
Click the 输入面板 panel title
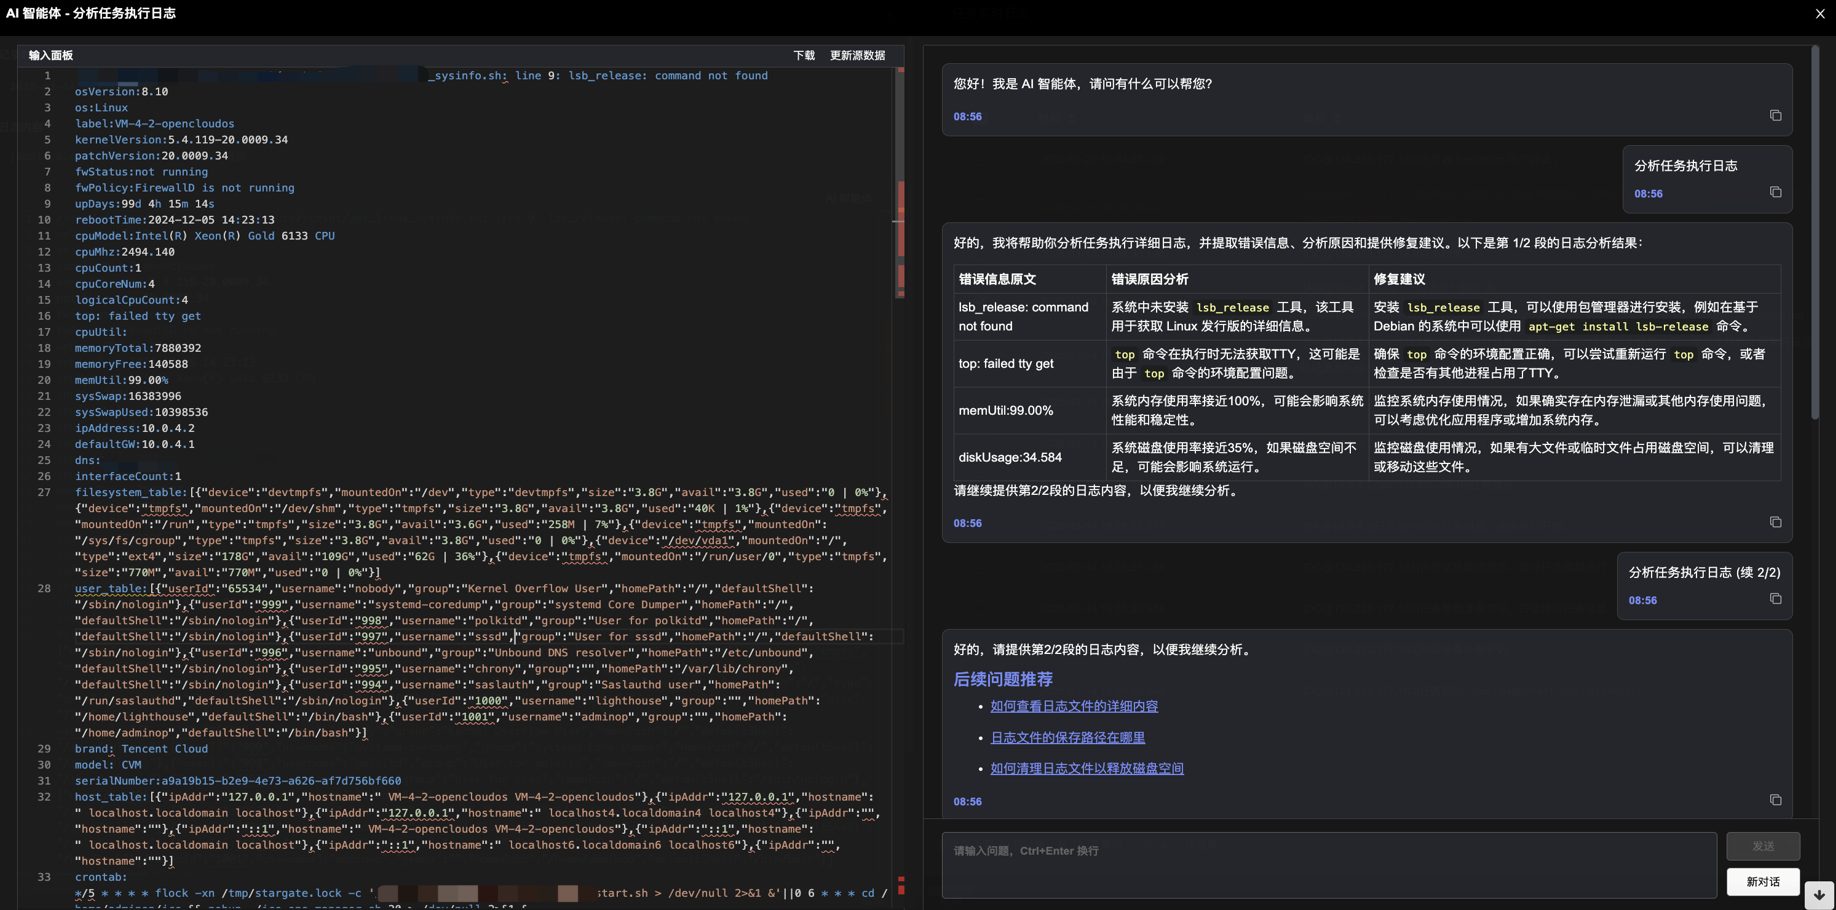click(51, 56)
